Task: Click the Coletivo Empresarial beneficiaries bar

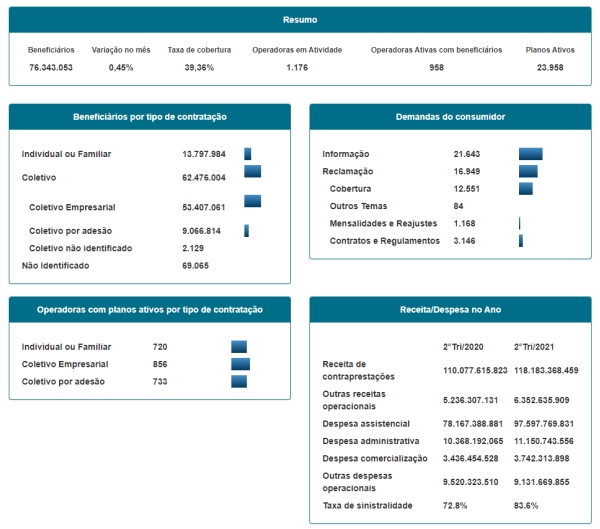Action: [x=252, y=201]
